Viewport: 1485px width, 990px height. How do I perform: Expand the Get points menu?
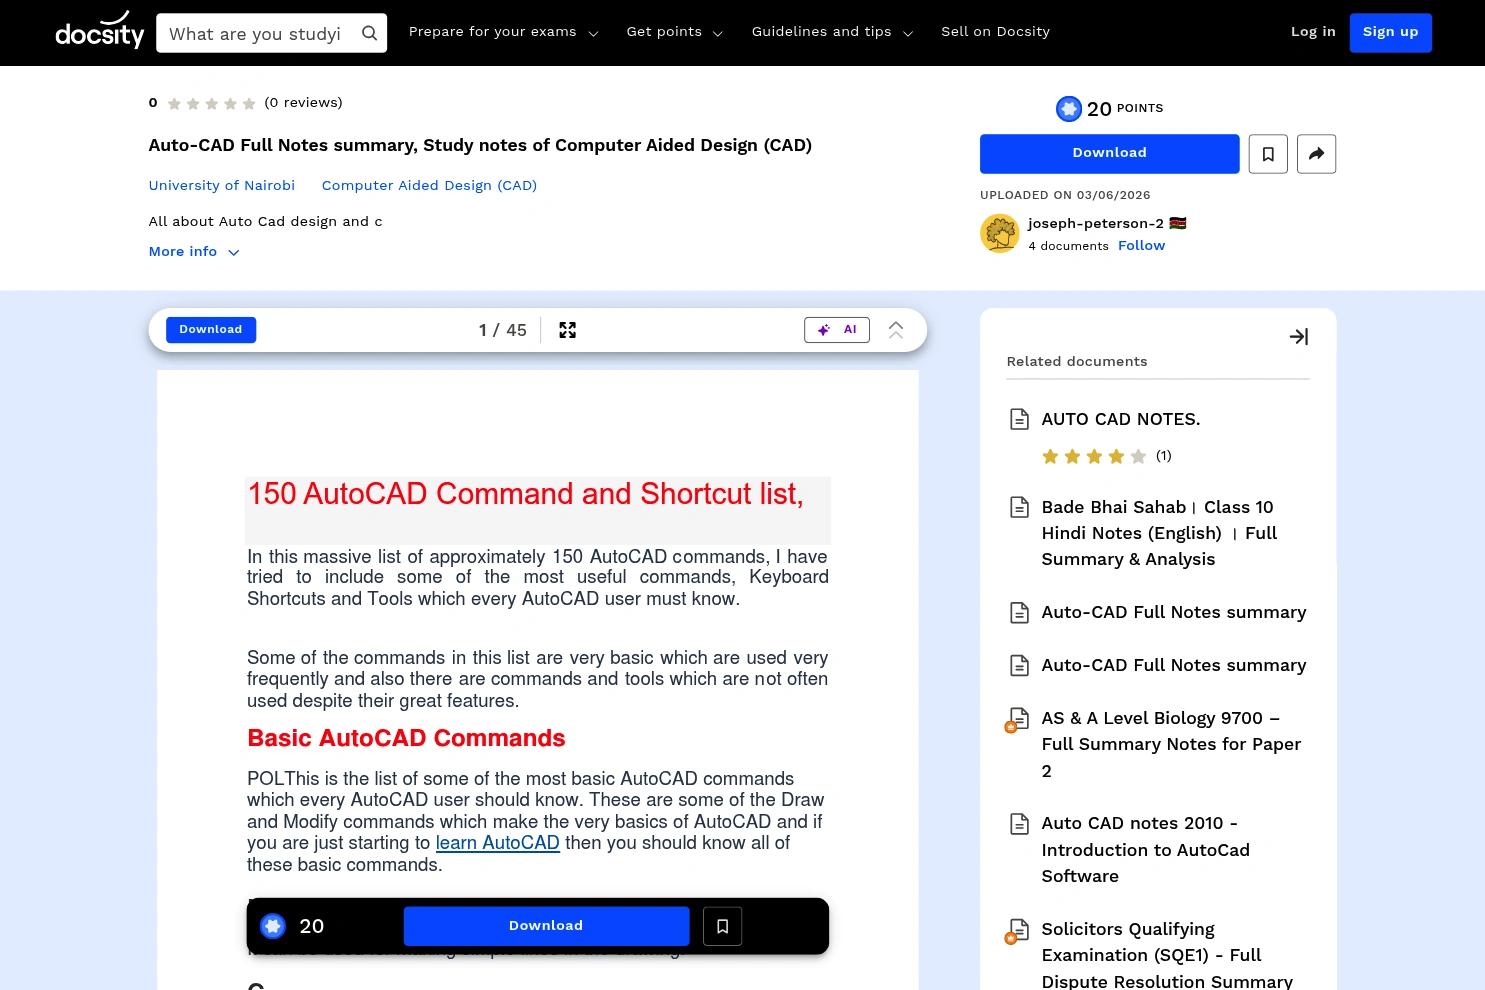pos(674,32)
